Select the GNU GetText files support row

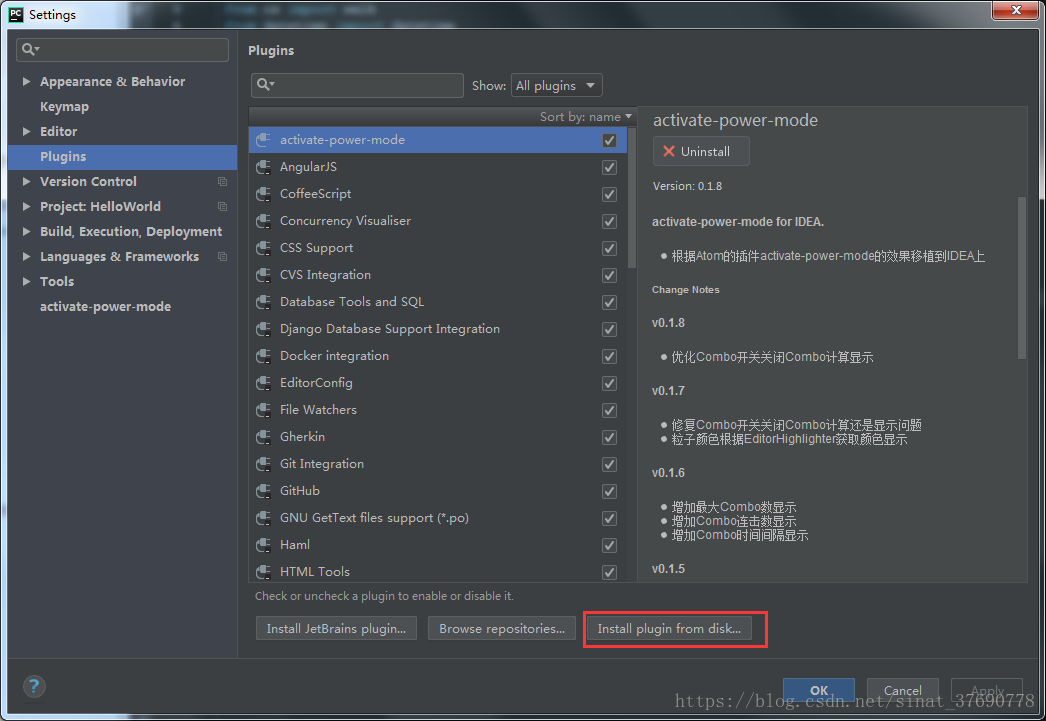coord(438,518)
